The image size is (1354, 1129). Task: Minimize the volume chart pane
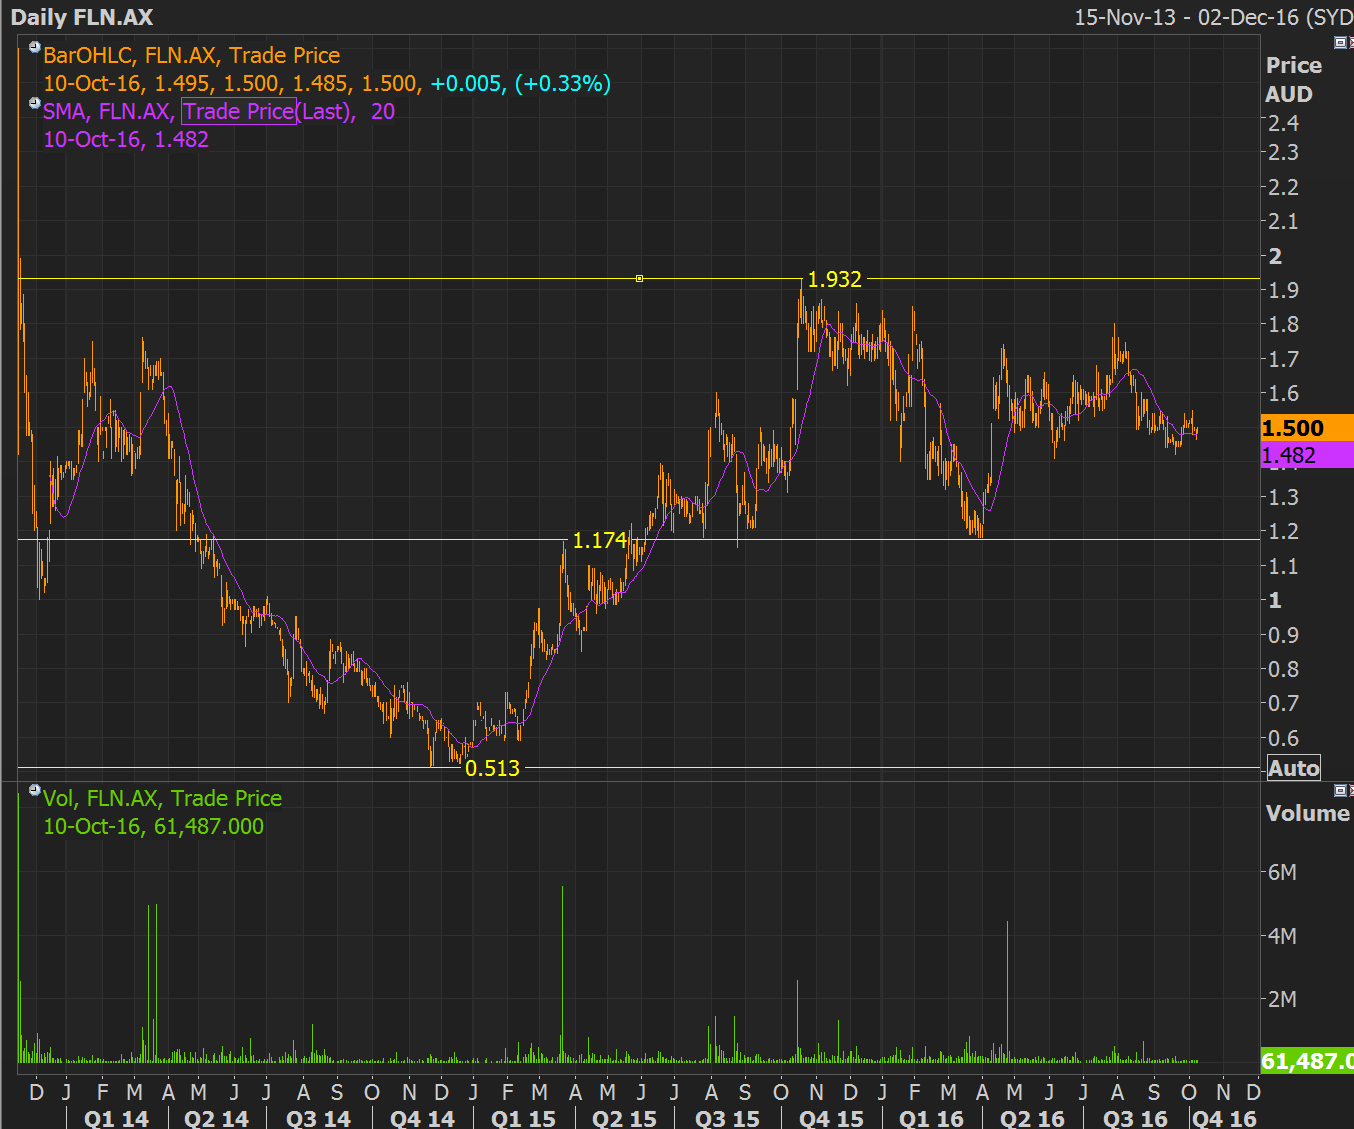click(x=1340, y=790)
